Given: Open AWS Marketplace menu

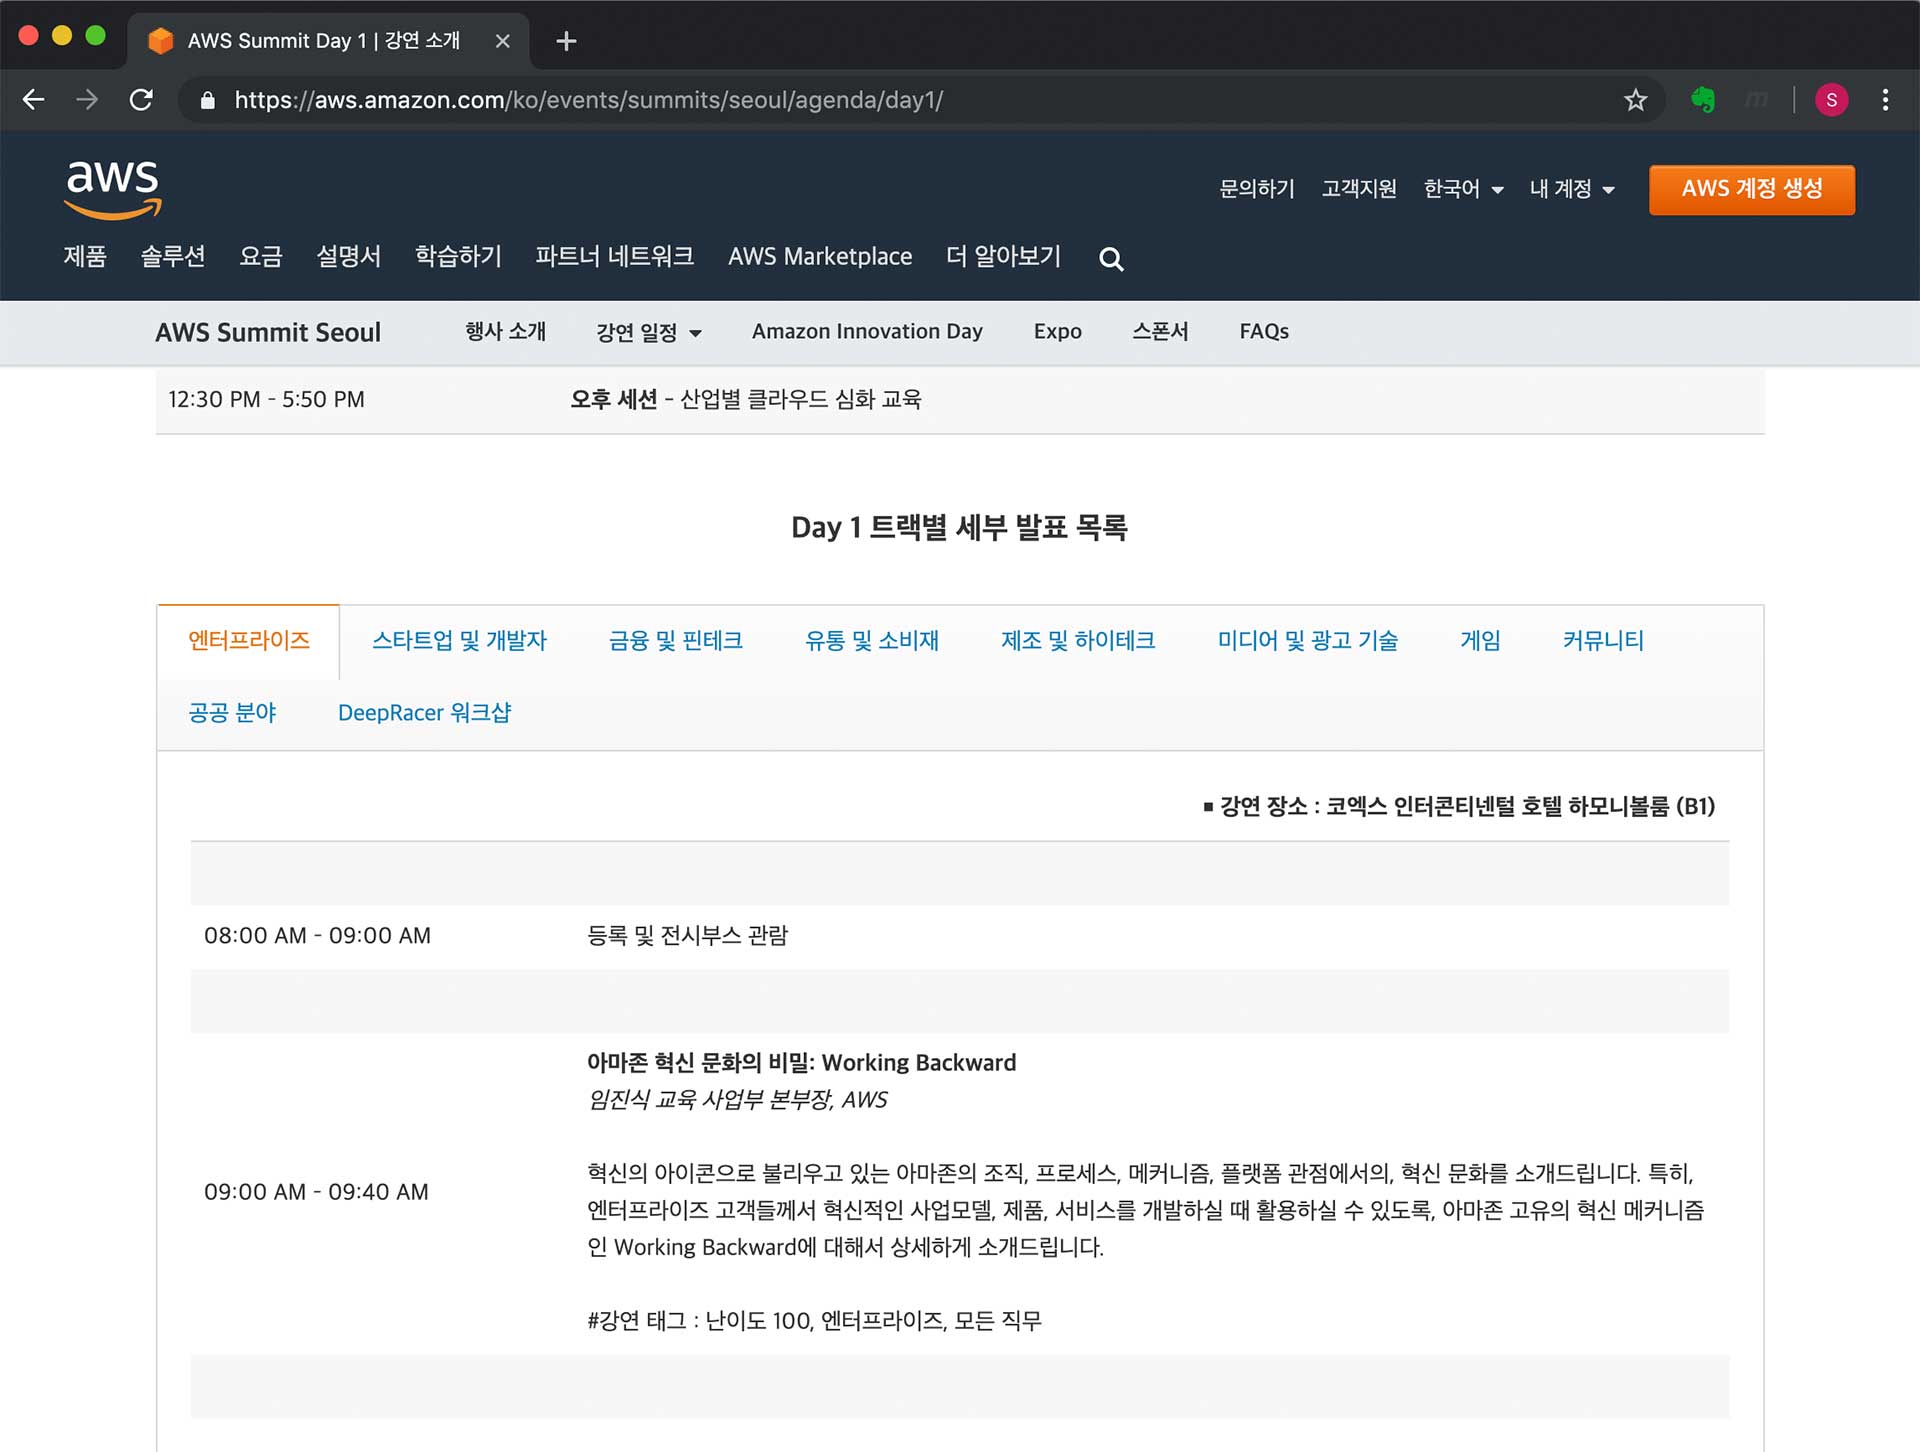Looking at the screenshot, I should pos(819,257).
